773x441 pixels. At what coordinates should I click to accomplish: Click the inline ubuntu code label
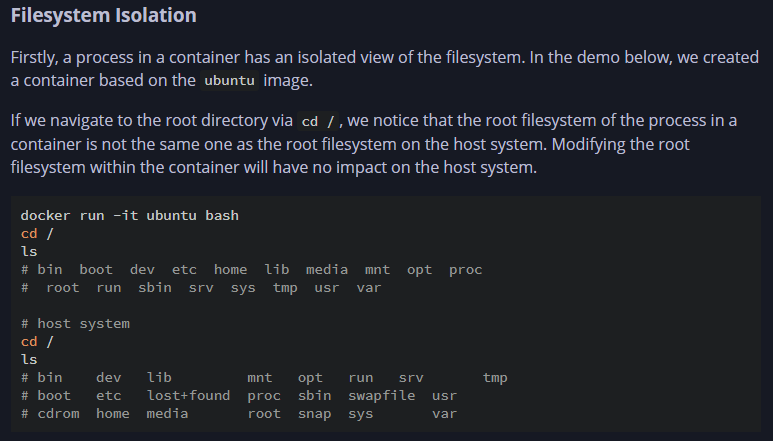(x=229, y=80)
